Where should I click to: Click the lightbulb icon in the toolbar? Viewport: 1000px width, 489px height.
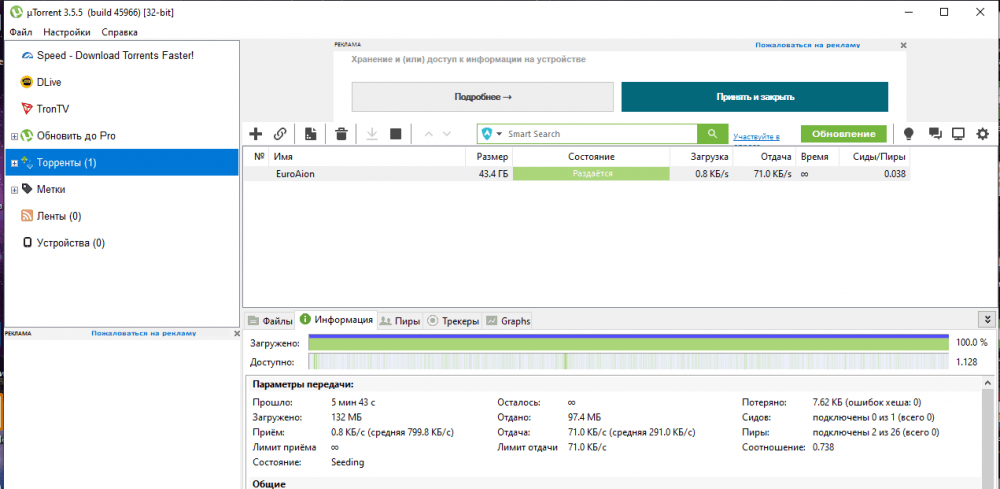pos(909,134)
